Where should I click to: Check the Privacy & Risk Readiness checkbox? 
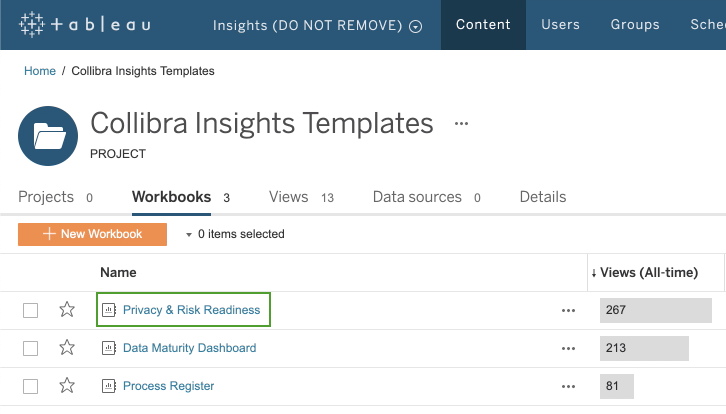pyautogui.click(x=31, y=310)
